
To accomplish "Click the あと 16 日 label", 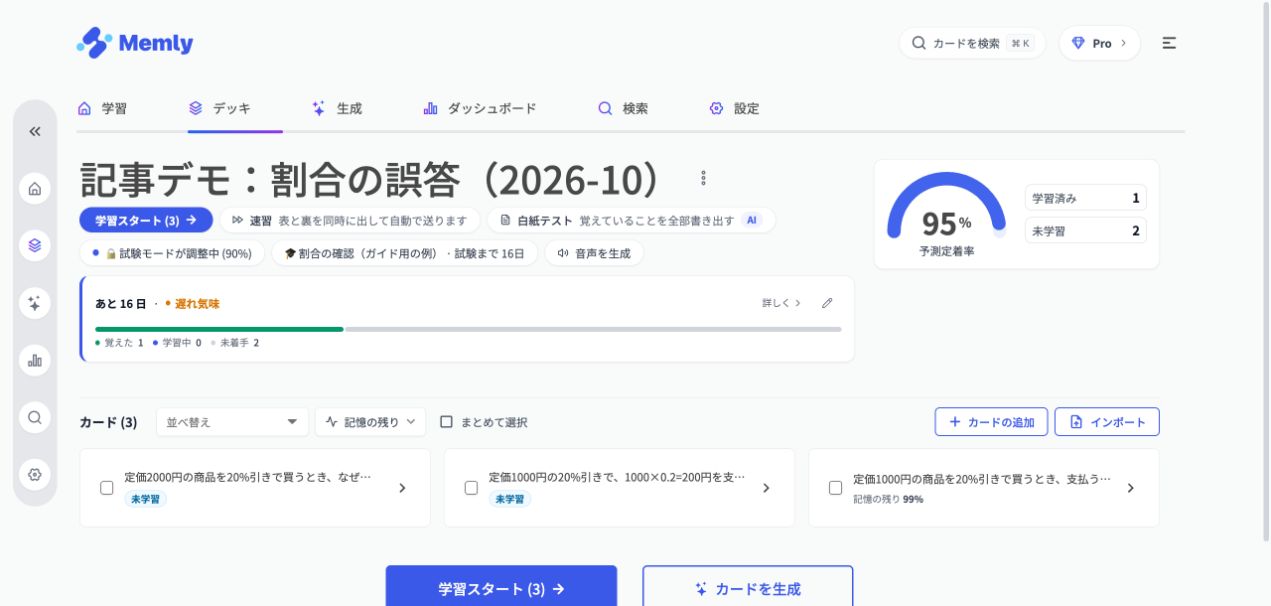I will (x=121, y=303).
